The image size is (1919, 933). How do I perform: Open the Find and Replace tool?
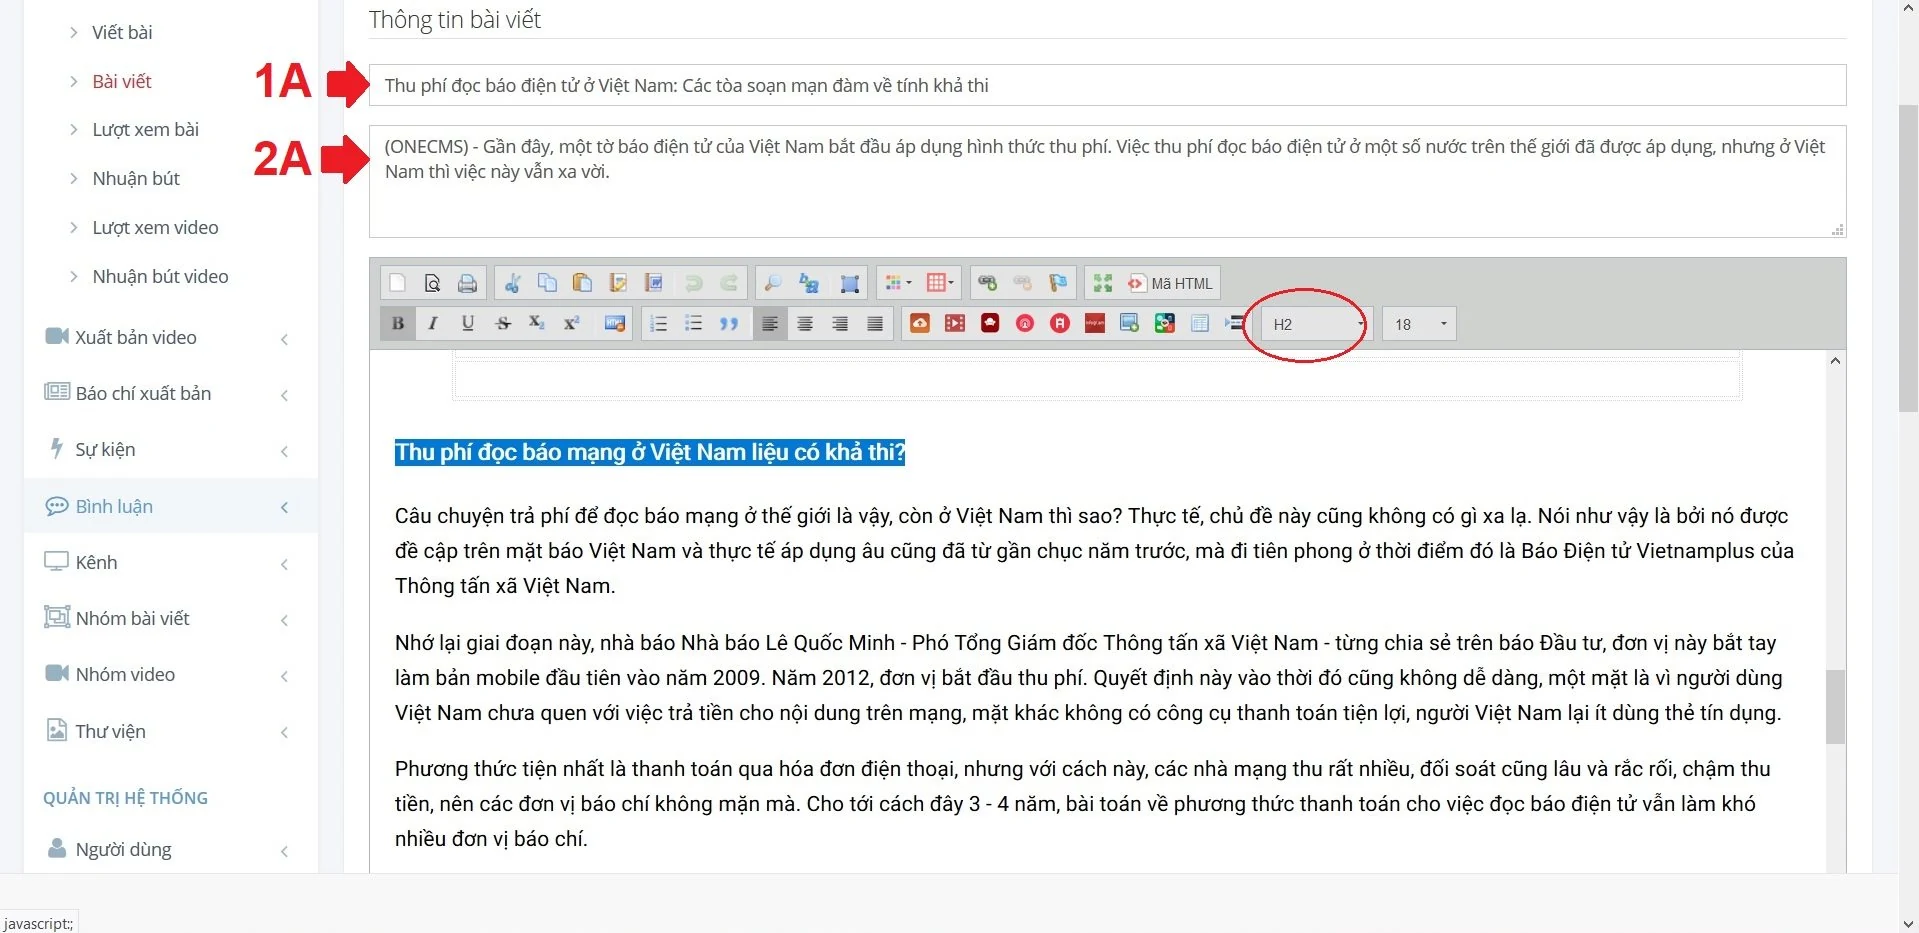pyautogui.click(x=809, y=283)
